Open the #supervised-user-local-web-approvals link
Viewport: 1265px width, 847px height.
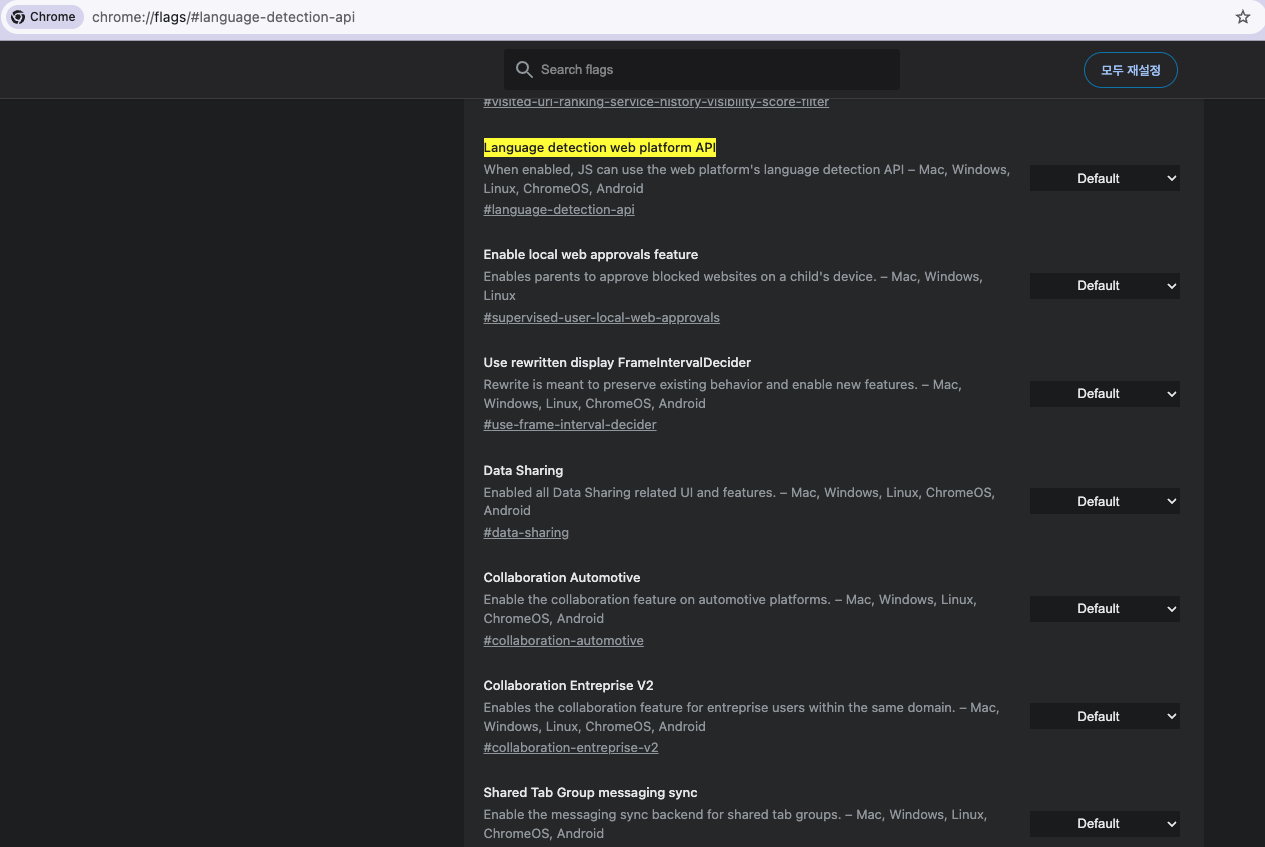(x=601, y=318)
